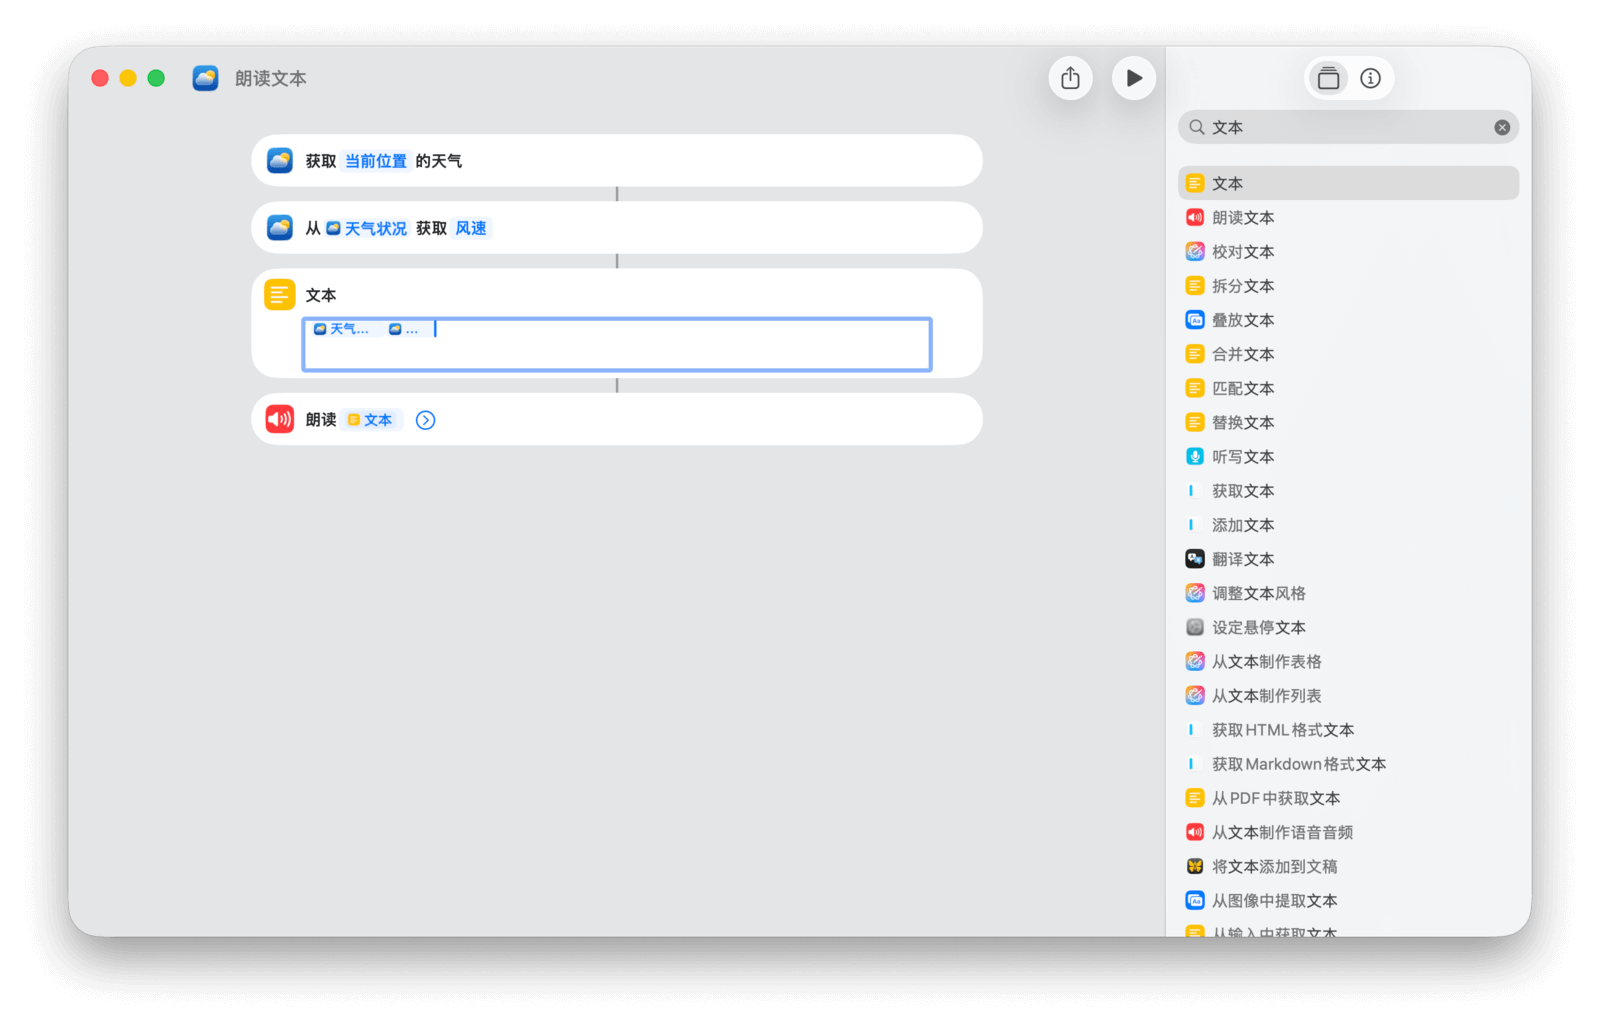Choose 设定悬停文本 action
The width and height of the screenshot is (1600, 1027).
1258,627
